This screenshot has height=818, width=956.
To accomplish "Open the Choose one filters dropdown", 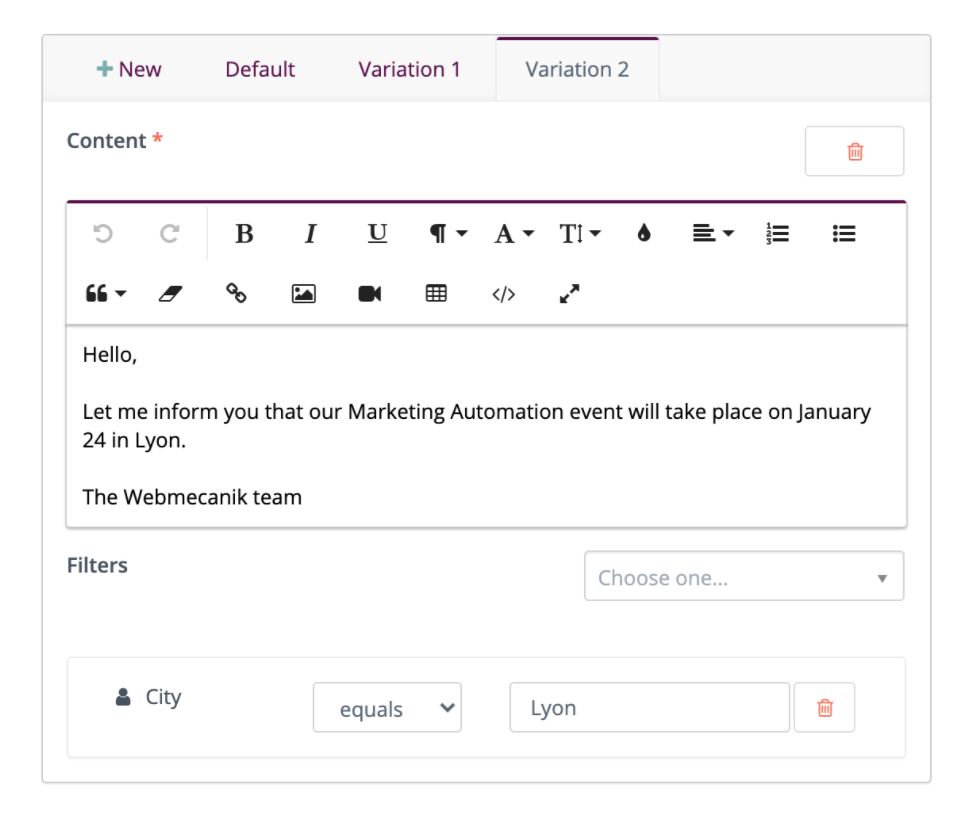I will click(x=744, y=576).
